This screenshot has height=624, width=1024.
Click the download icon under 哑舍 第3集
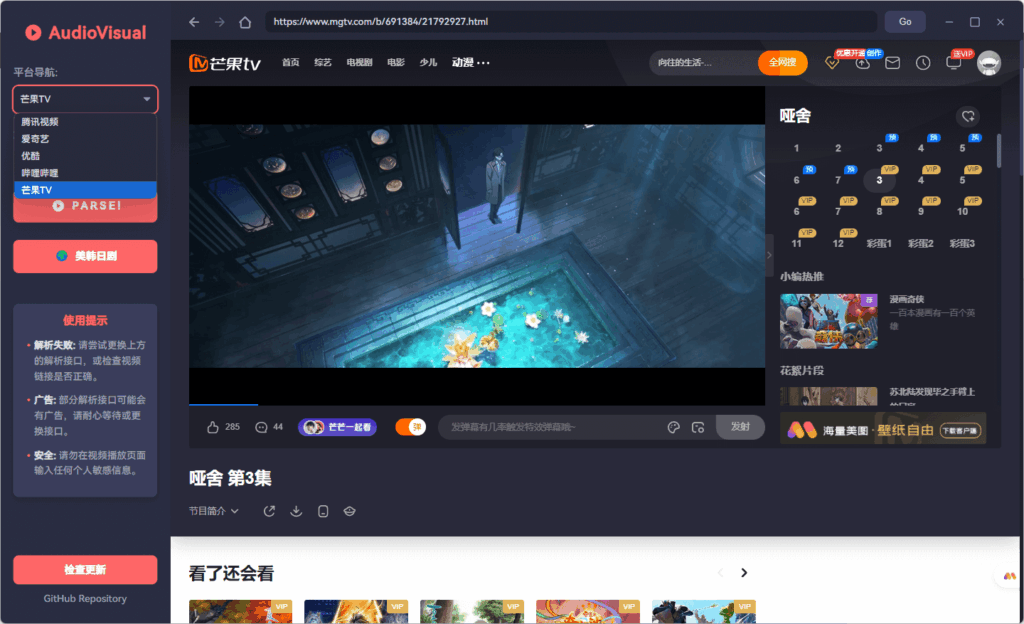(x=296, y=511)
